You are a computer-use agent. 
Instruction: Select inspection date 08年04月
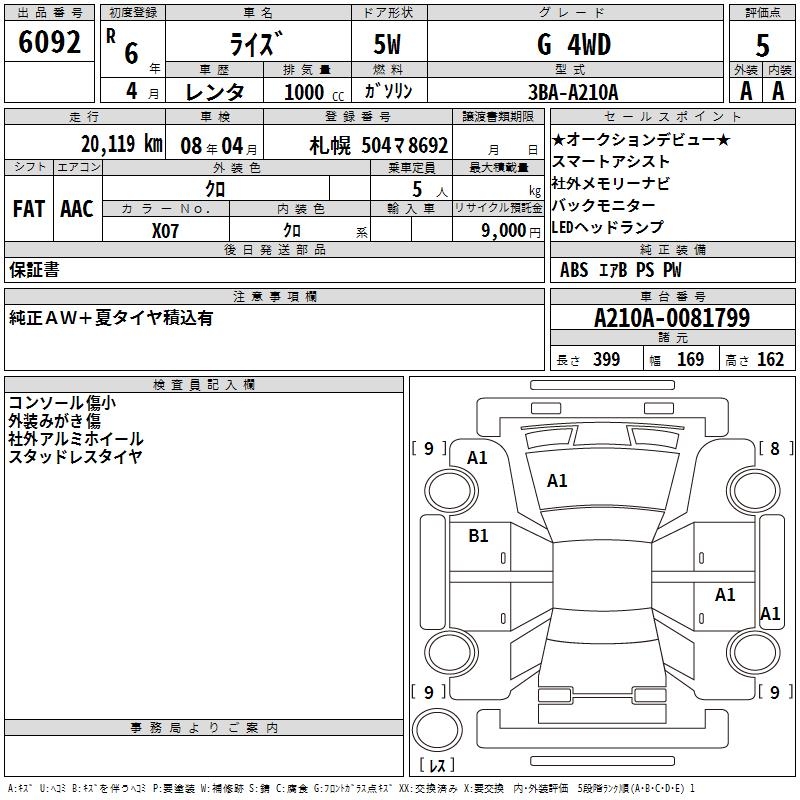pos(219,146)
